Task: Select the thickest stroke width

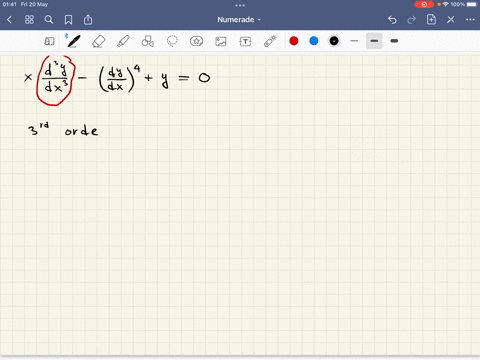Action: click(394, 41)
